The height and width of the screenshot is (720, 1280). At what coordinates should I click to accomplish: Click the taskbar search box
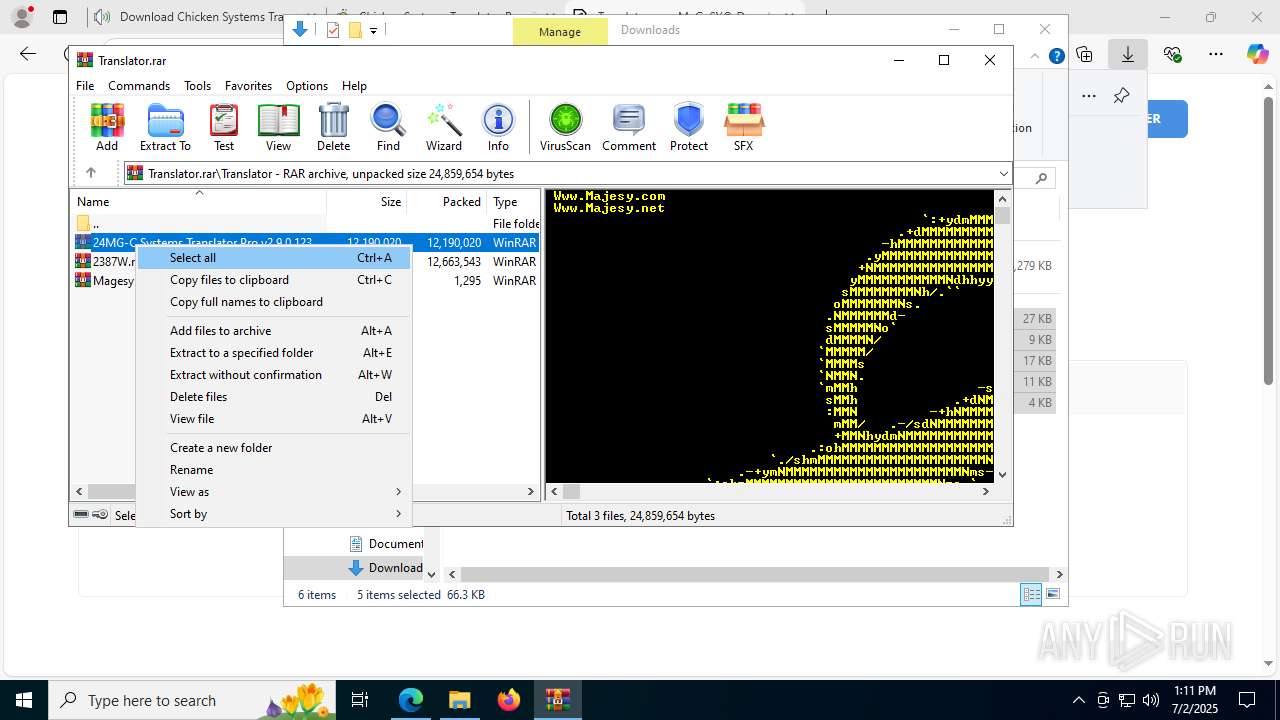pos(193,700)
